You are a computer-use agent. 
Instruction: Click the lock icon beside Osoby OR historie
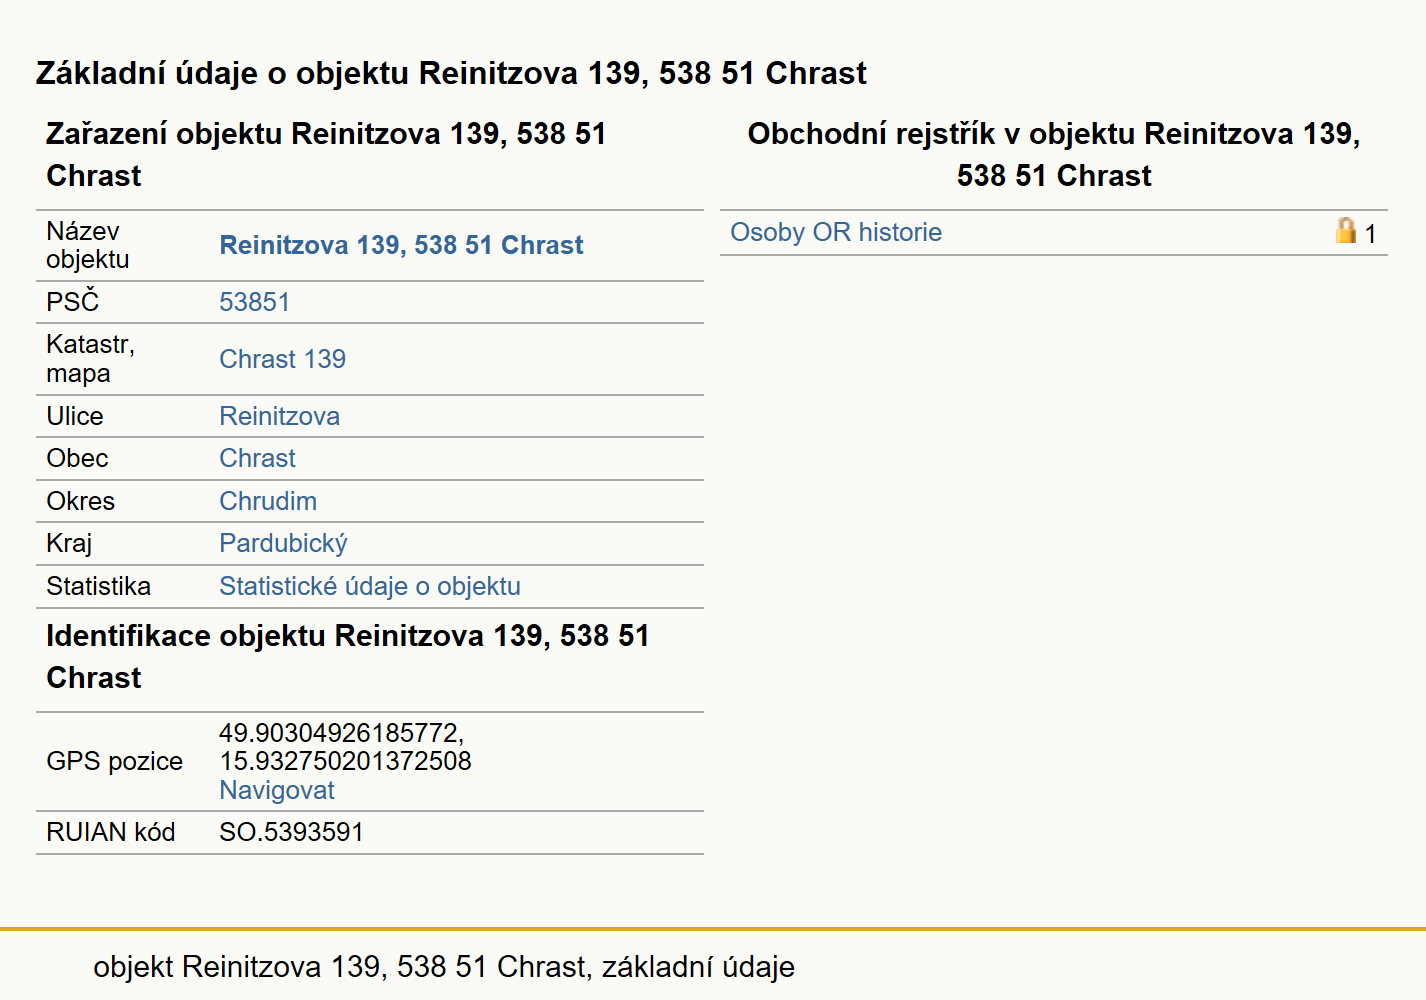tap(1346, 231)
